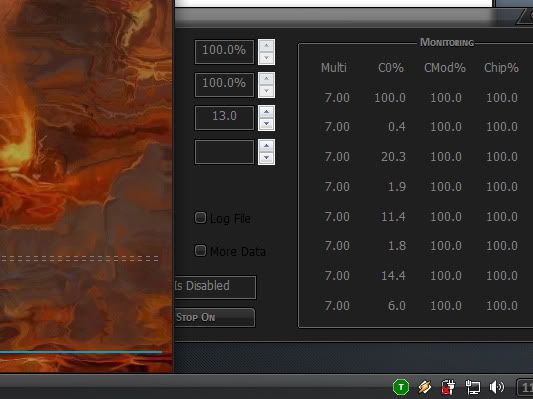Viewport: 533px width, 399px height.
Task: Select the empty value field below 13.0
Action: click(x=224, y=152)
